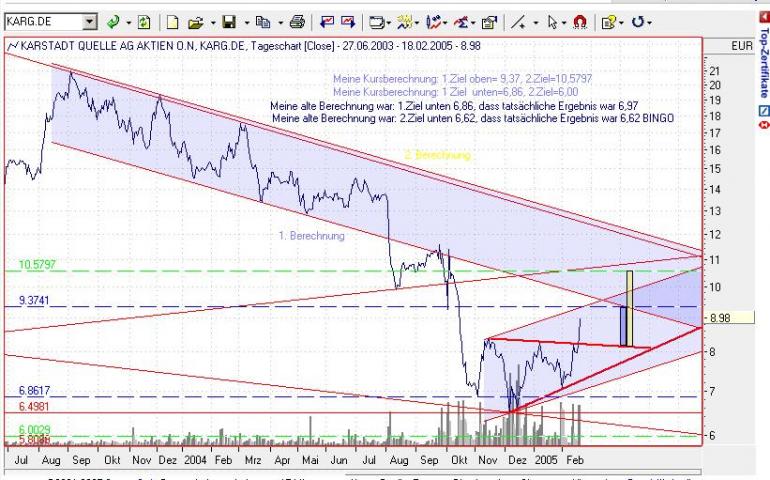Image resolution: width=770 pixels, height=480 pixels.
Task: Toggle the red magnet snap tool
Action: [x=580, y=22]
